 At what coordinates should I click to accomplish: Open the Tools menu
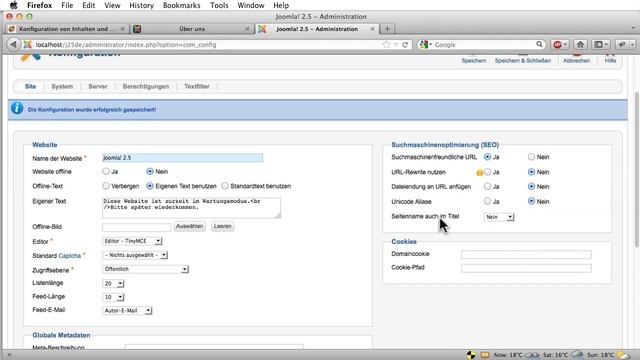click(219, 5)
